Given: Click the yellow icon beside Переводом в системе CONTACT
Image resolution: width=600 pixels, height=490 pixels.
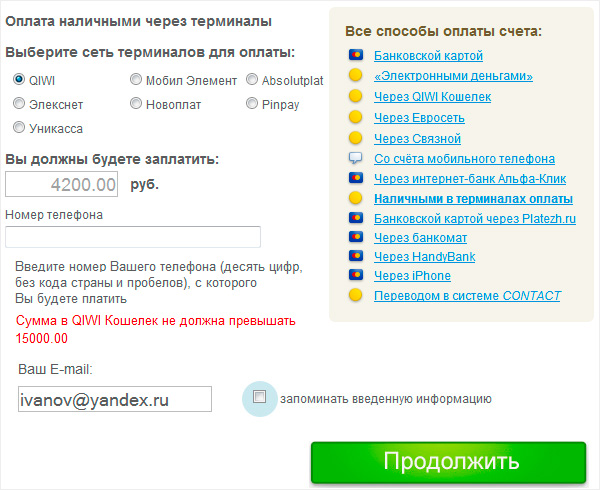Looking at the screenshot, I should [355, 295].
